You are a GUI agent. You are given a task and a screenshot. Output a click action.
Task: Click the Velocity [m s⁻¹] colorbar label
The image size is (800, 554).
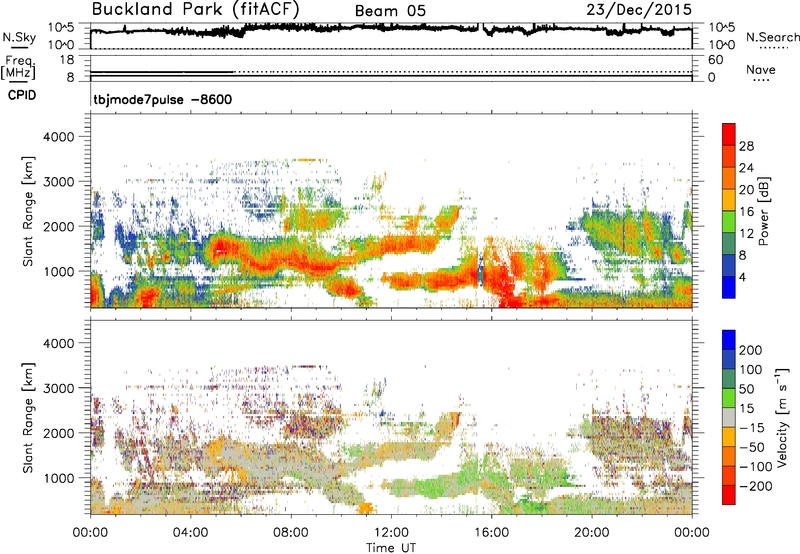coord(782,417)
